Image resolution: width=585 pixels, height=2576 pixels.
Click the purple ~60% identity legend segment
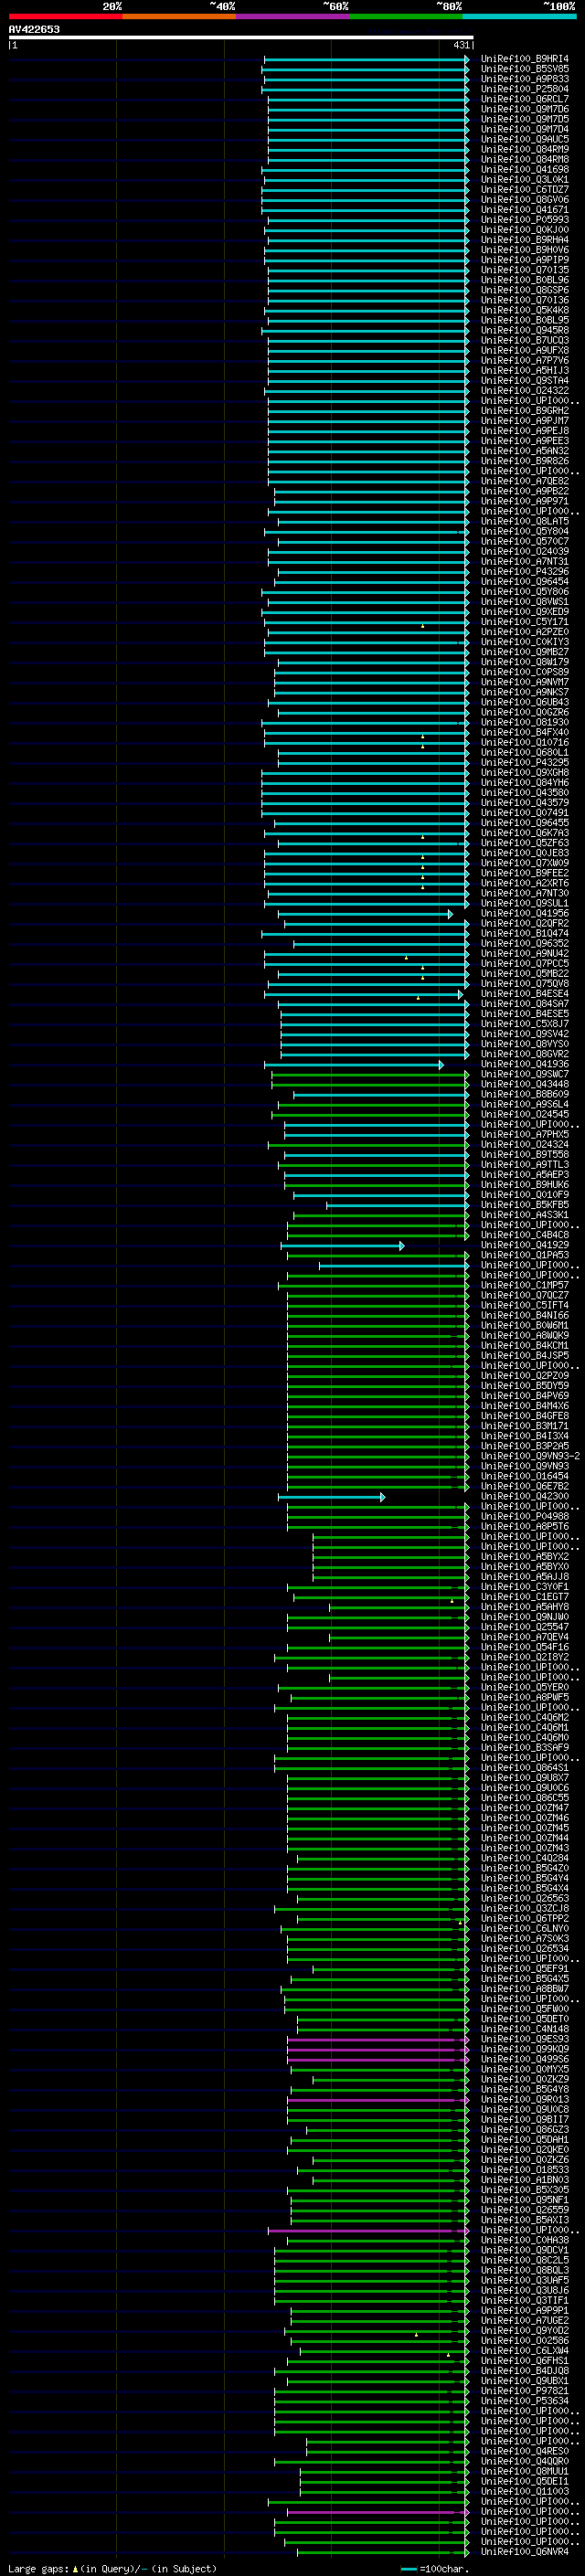coord(293,16)
